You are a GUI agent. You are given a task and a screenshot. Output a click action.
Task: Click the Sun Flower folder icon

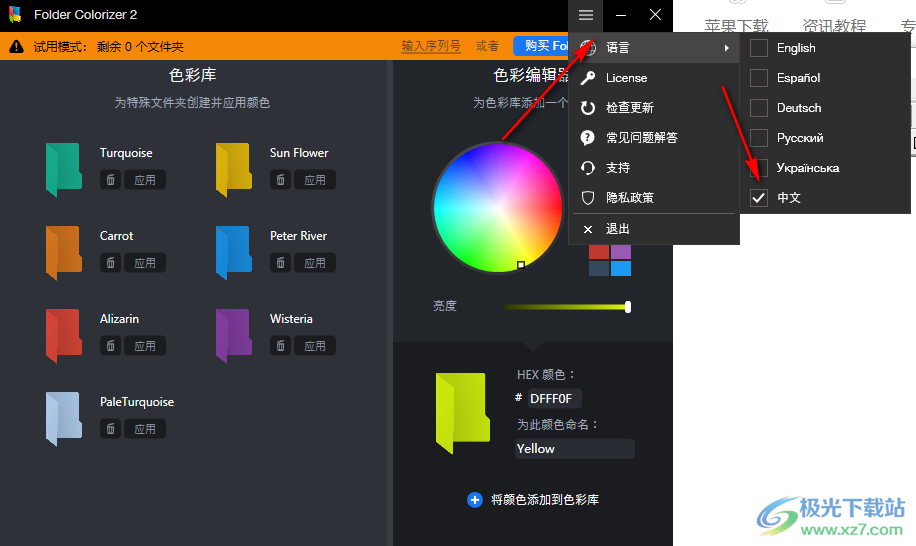point(234,169)
